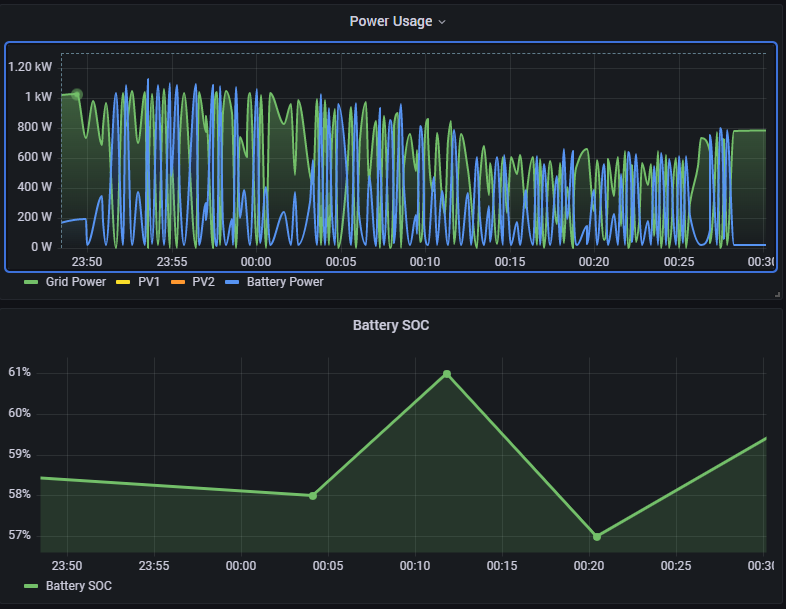Toggle Battery Power series in legend
The image size is (786, 609).
coord(285,282)
